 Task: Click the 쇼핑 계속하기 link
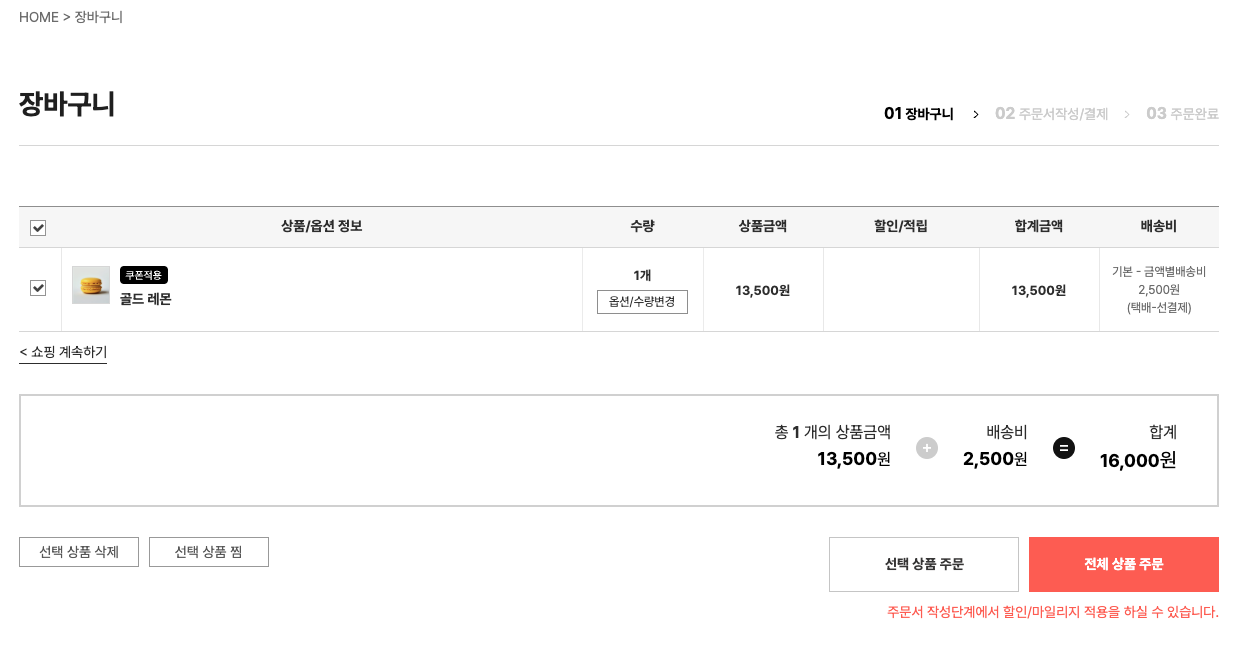click(62, 352)
